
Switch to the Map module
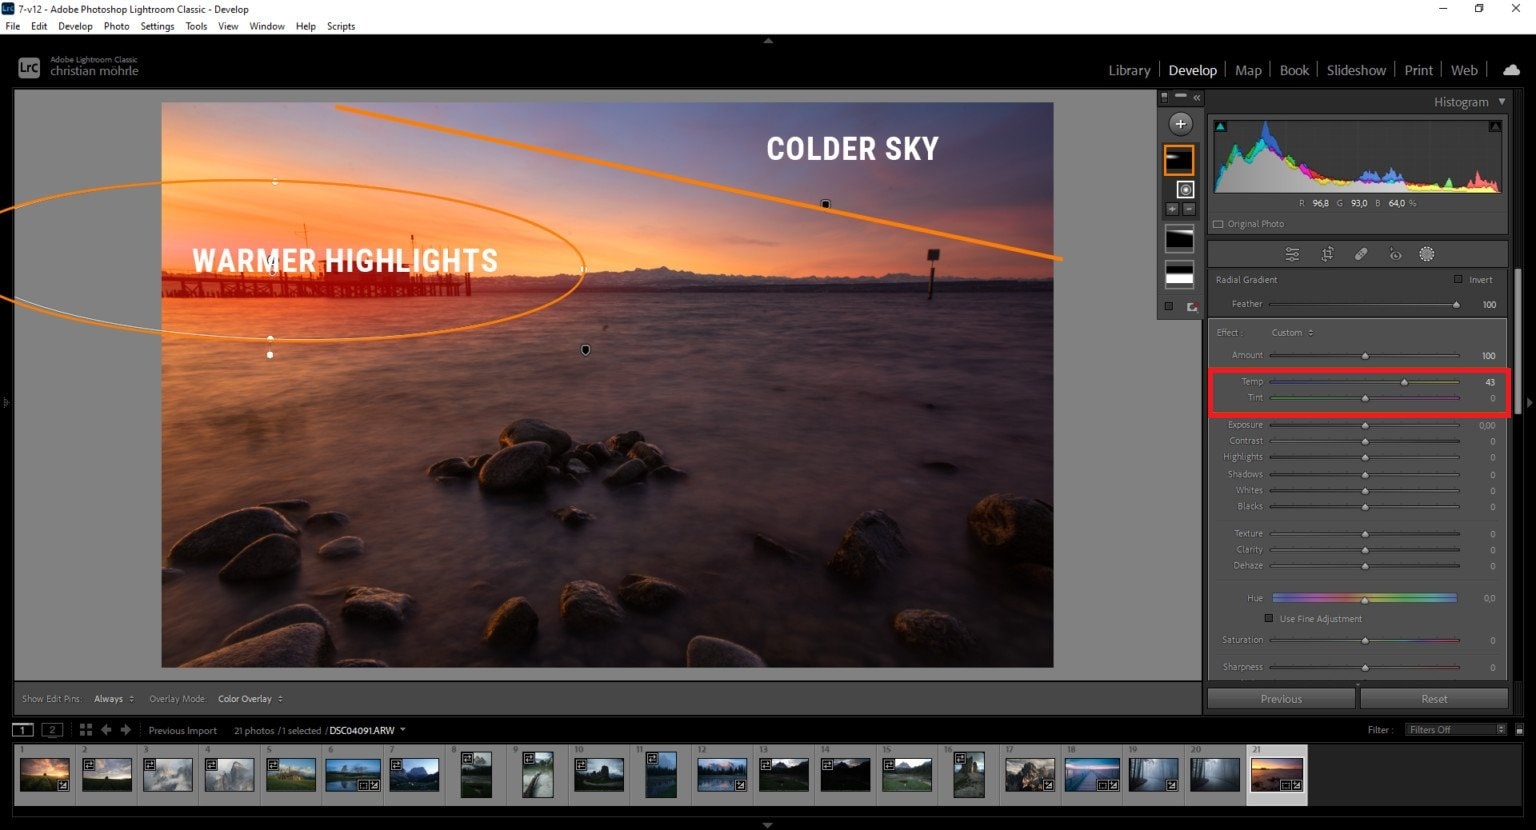tap(1248, 70)
